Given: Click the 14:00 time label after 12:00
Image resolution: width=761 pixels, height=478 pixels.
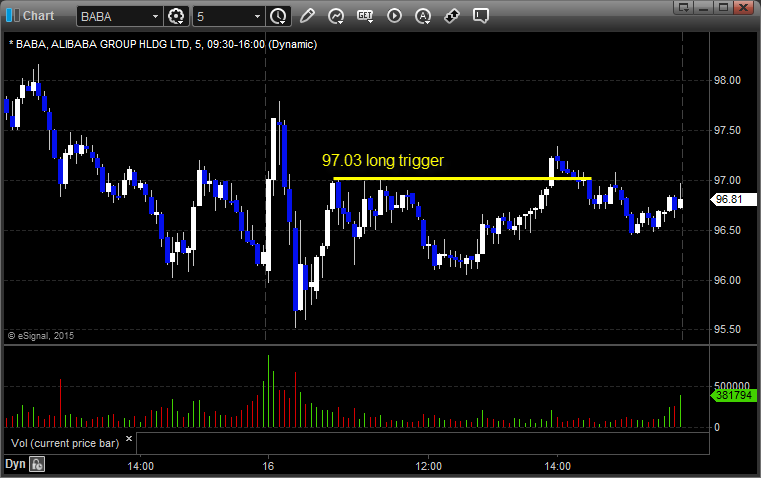Looking at the screenshot, I should 557,466.
